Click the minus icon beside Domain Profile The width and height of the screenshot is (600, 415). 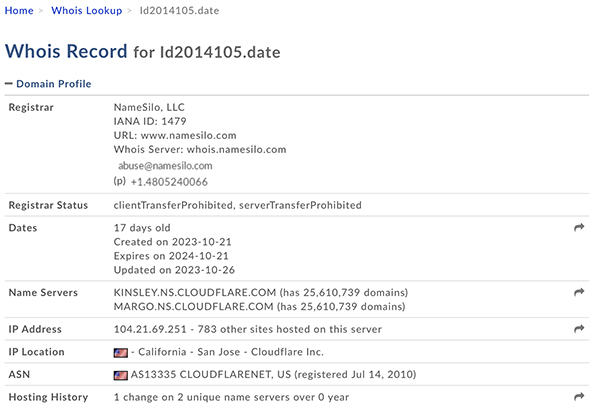click(x=9, y=83)
